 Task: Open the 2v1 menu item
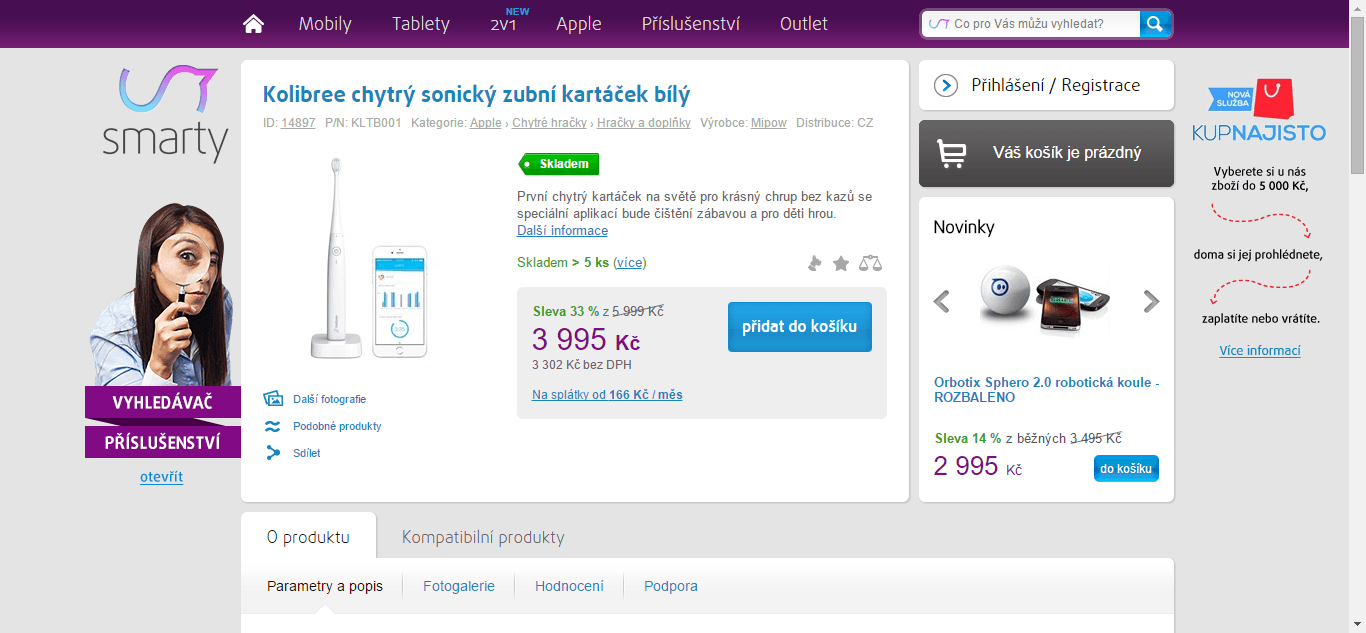[x=503, y=24]
